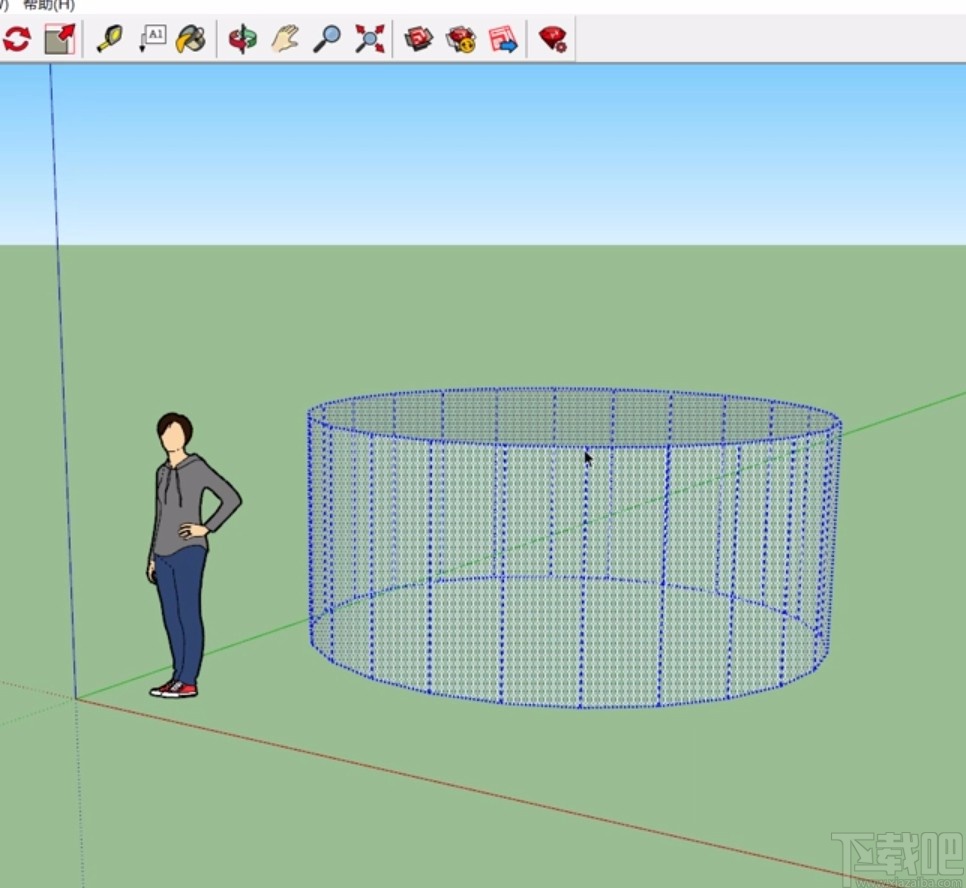The height and width of the screenshot is (888, 966).
Task: Choose the Zoom magnifier tool
Action: point(328,39)
